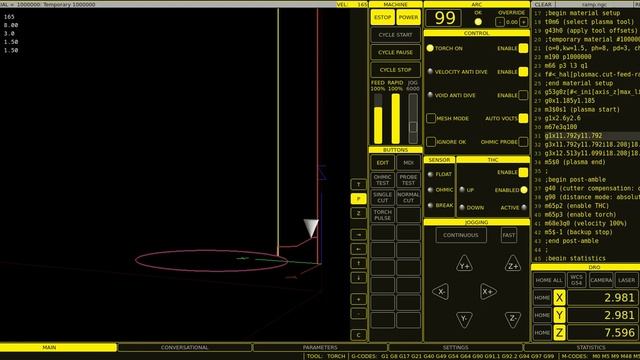Enable Ignore OK checkbox

431,142
